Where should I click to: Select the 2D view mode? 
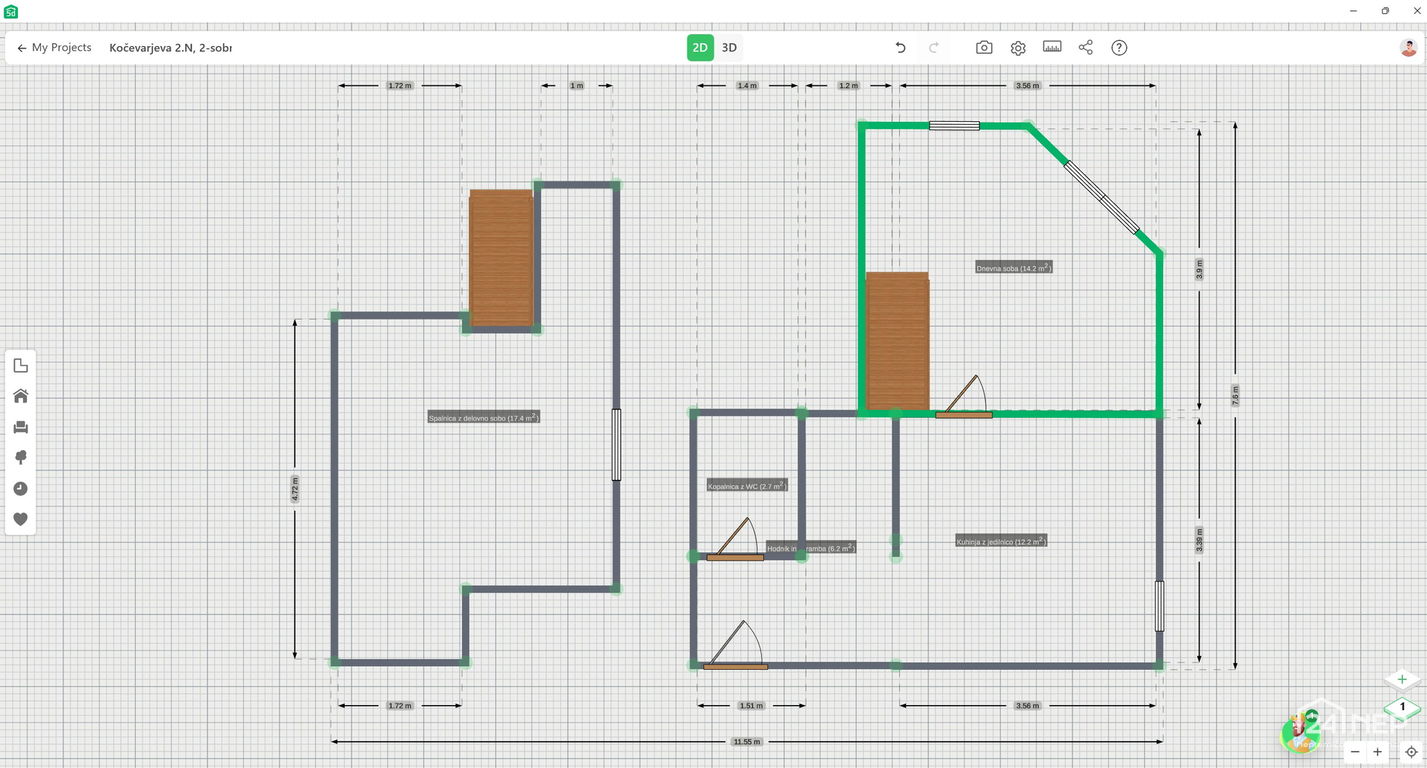700,48
